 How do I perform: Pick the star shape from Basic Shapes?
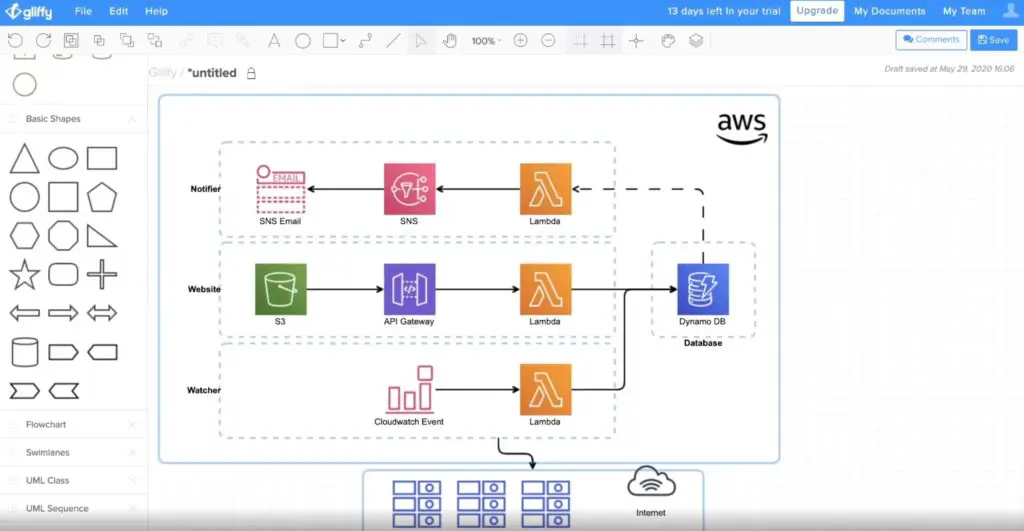(x=24, y=274)
